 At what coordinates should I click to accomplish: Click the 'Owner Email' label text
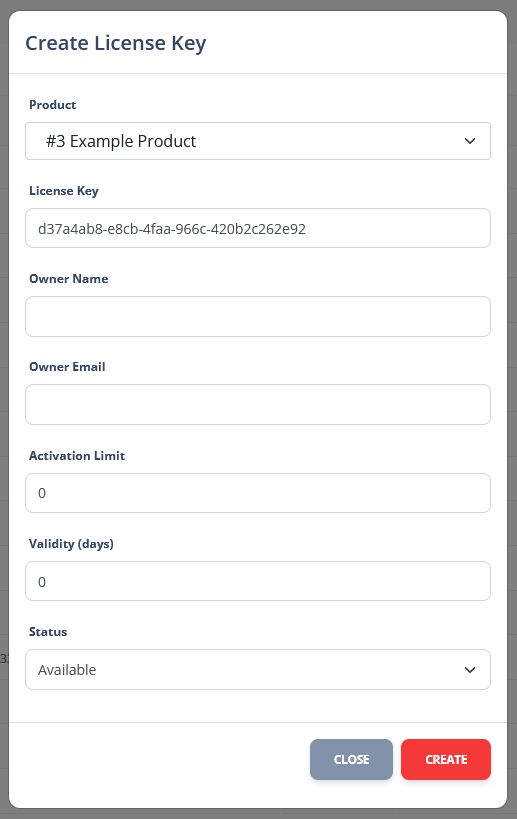[67, 367]
